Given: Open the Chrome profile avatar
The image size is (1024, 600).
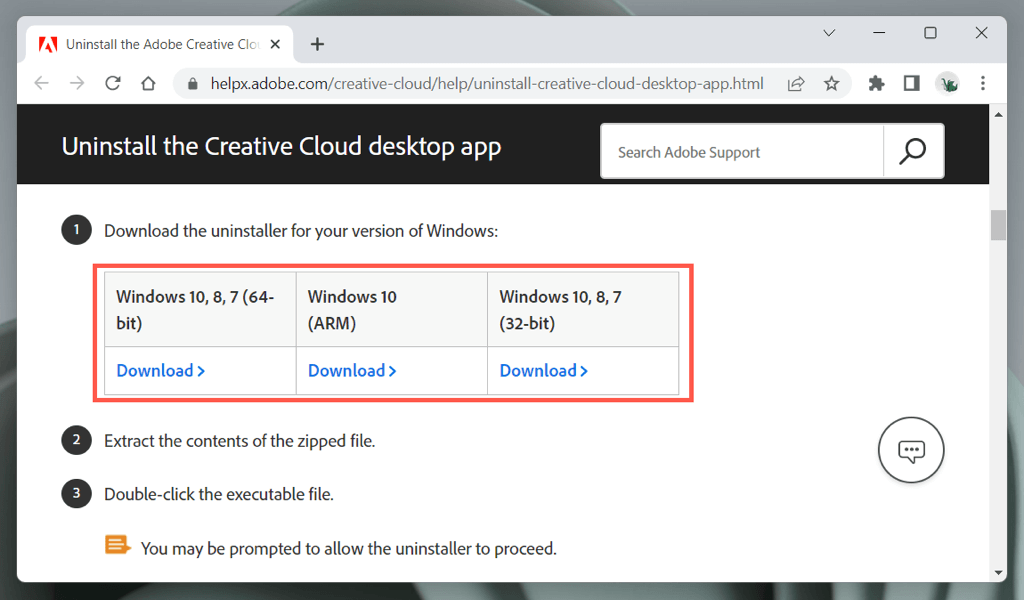Looking at the screenshot, I should [948, 84].
